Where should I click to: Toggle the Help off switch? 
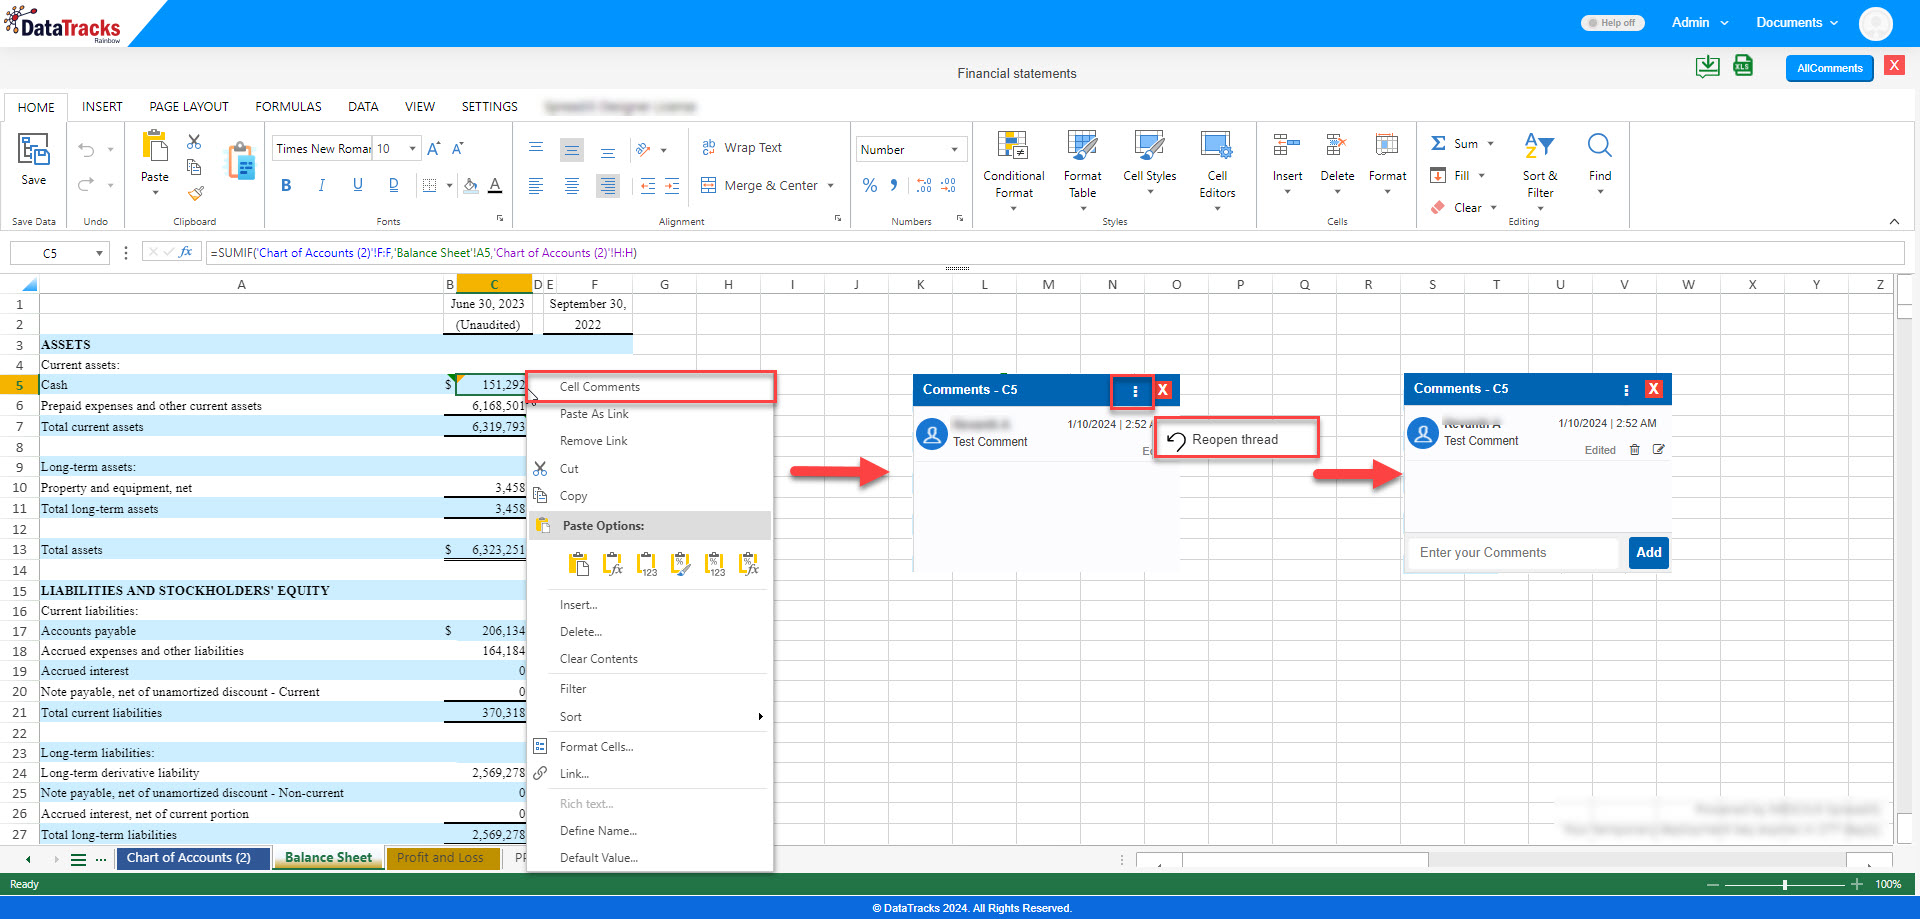[1612, 23]
